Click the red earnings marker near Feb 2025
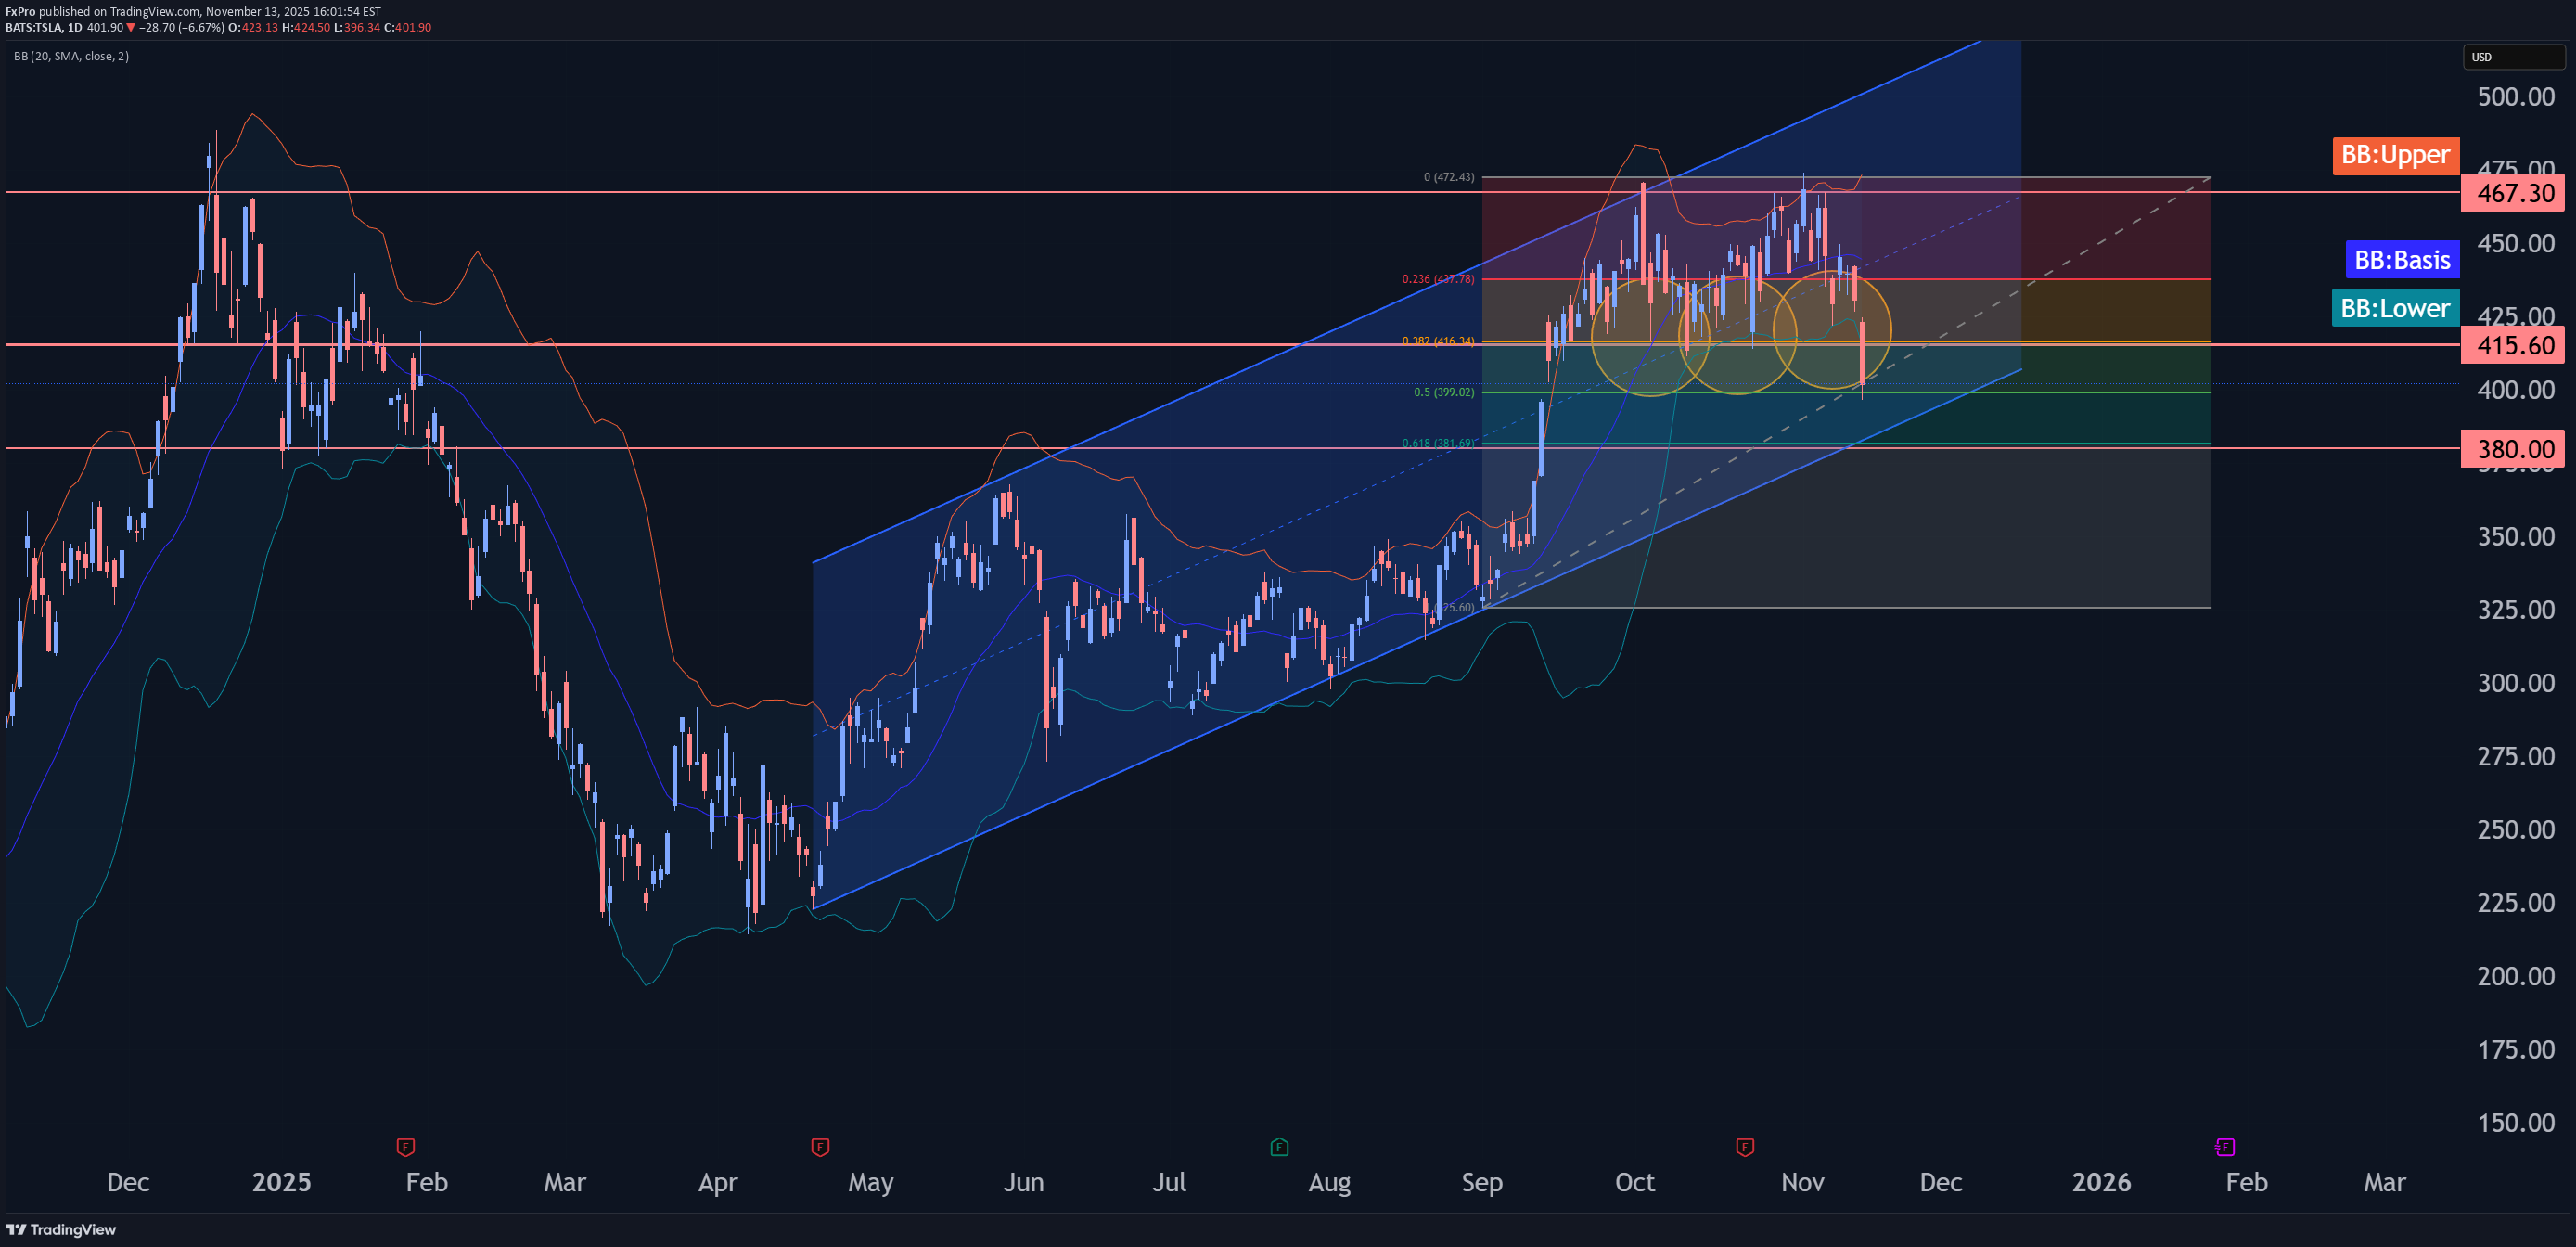Viewport: 2576px width, 1247px height. 405,1147
